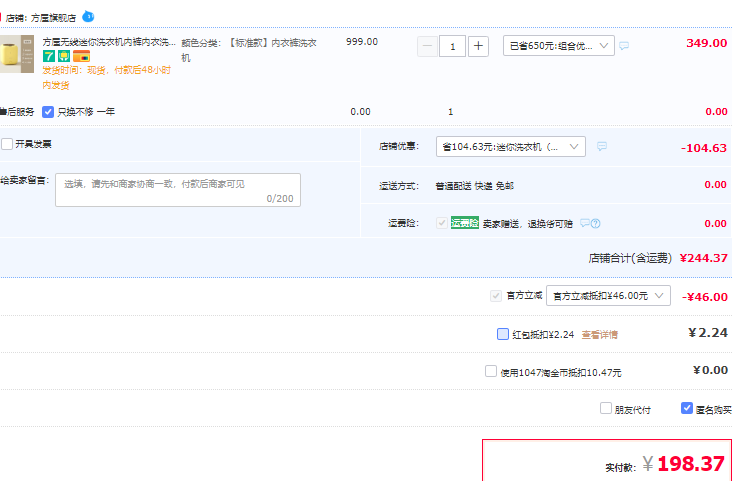
Task: Click the green 7-day return badge icon
Action: point(49,56)
